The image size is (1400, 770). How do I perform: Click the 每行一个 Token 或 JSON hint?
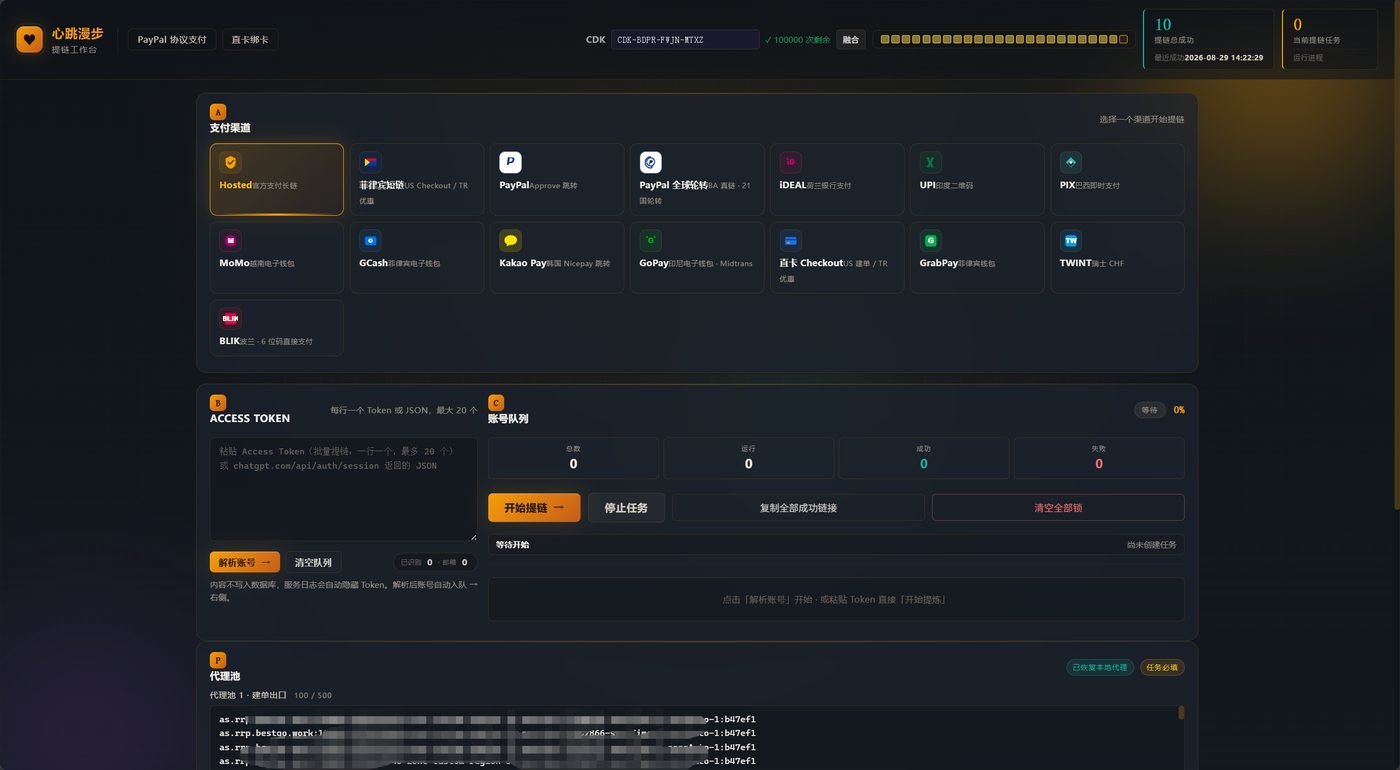pos(404,410)
